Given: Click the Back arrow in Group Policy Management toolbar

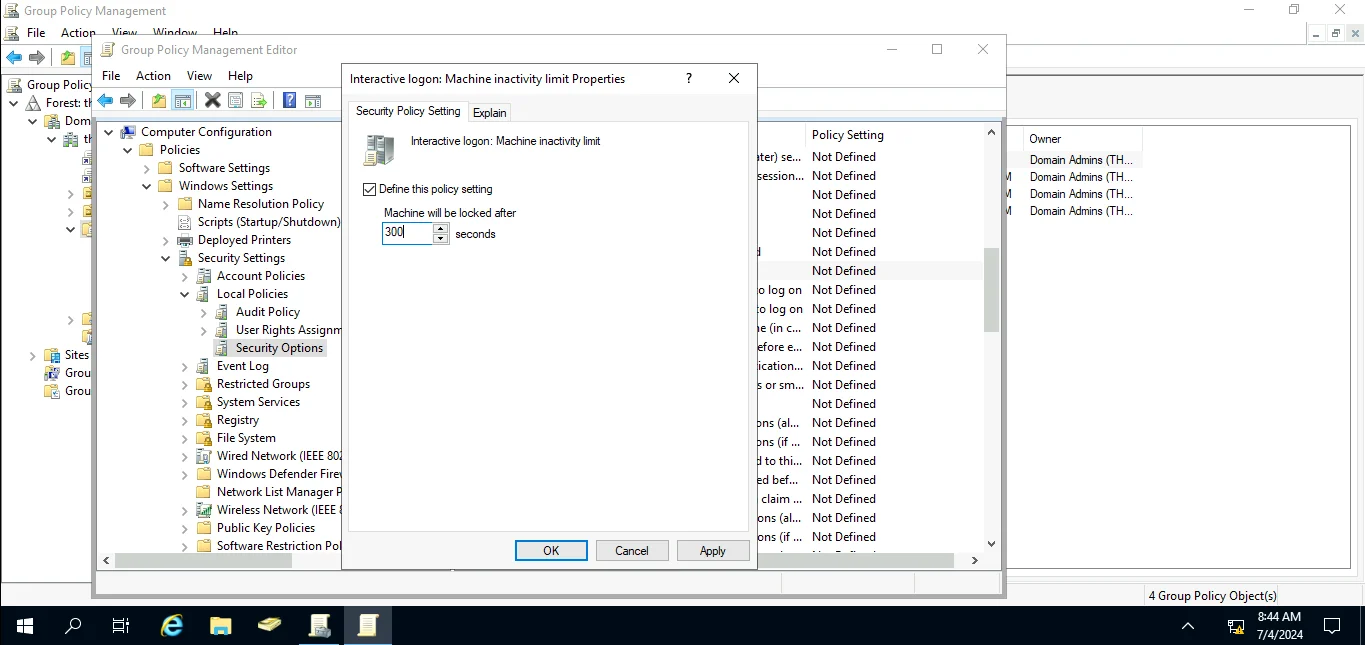Looking at the screenshot, I should coord(14,58).
